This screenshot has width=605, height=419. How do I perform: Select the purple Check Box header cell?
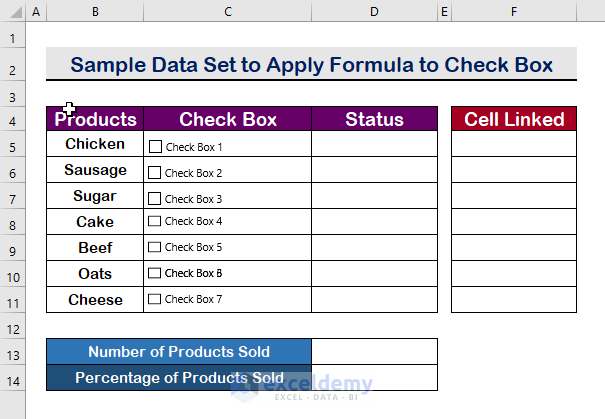[x=227, y=119]
